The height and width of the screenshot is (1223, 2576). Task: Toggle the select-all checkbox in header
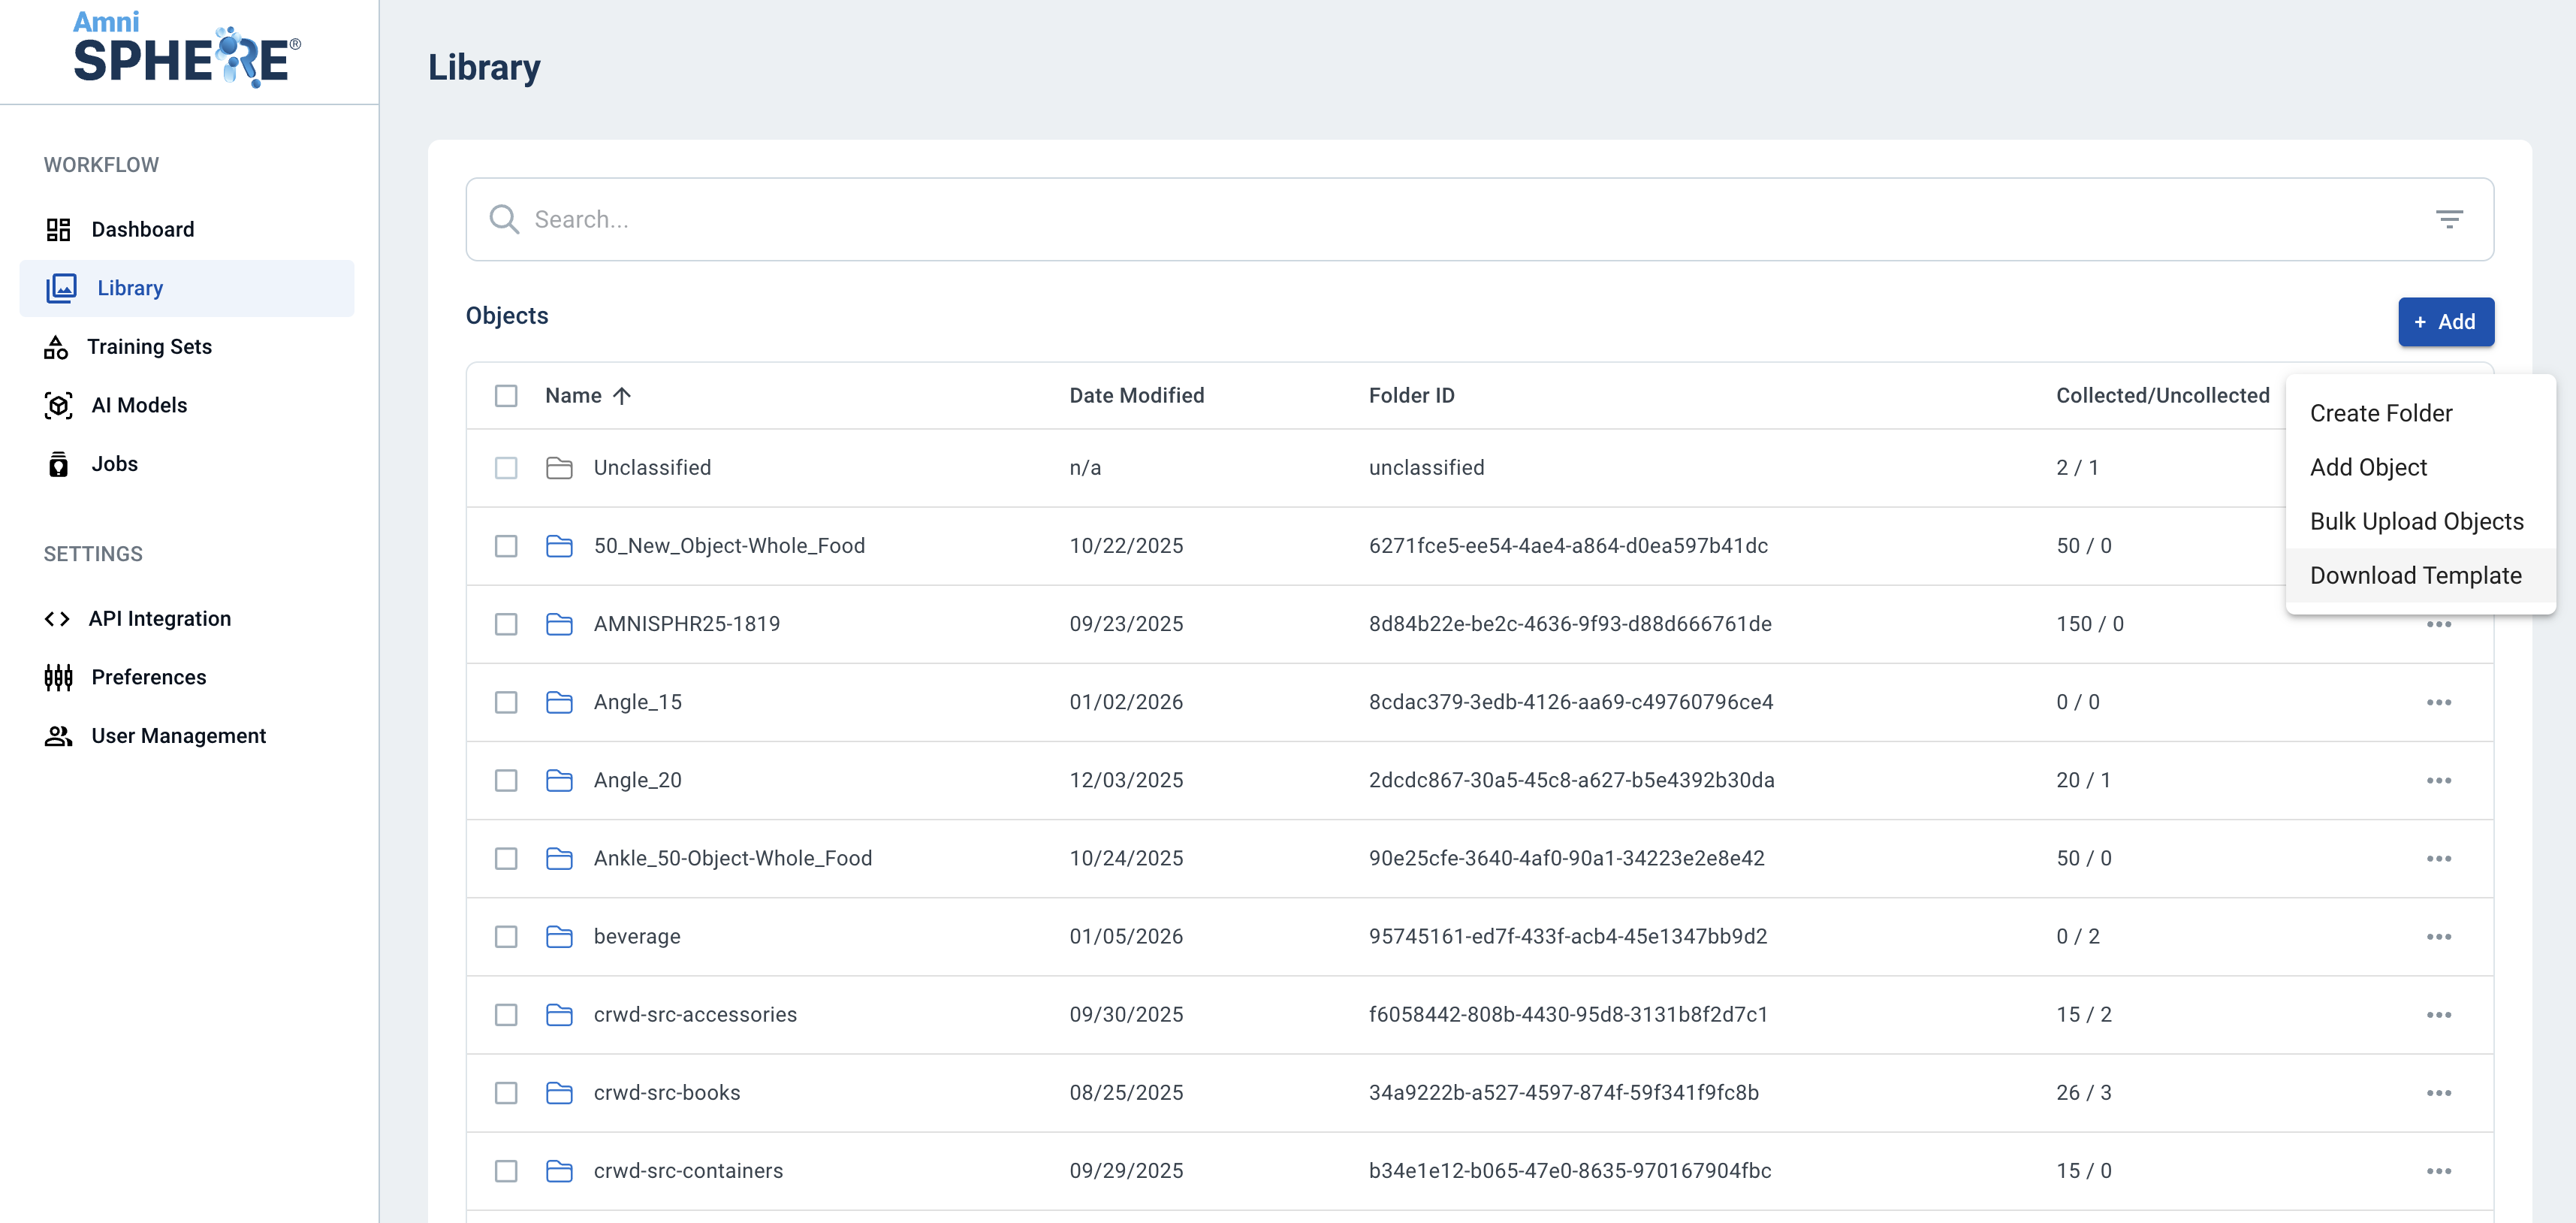pos(506,396)
